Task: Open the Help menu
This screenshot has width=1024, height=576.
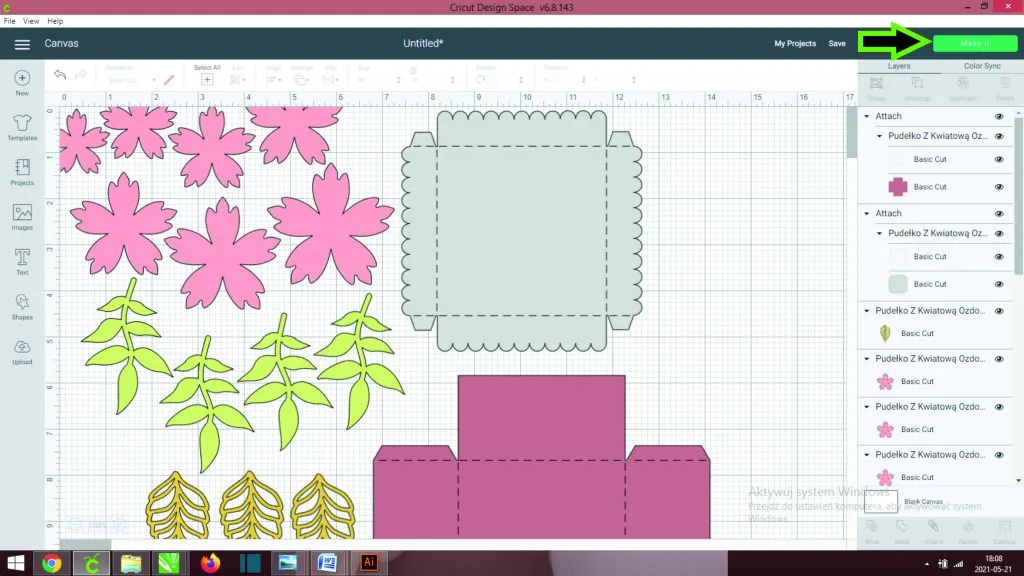Action: [x=55, y=21]
